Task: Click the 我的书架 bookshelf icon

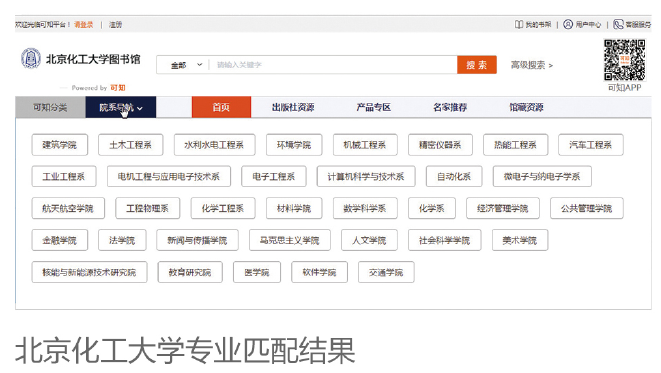Action: click(519, 24)
